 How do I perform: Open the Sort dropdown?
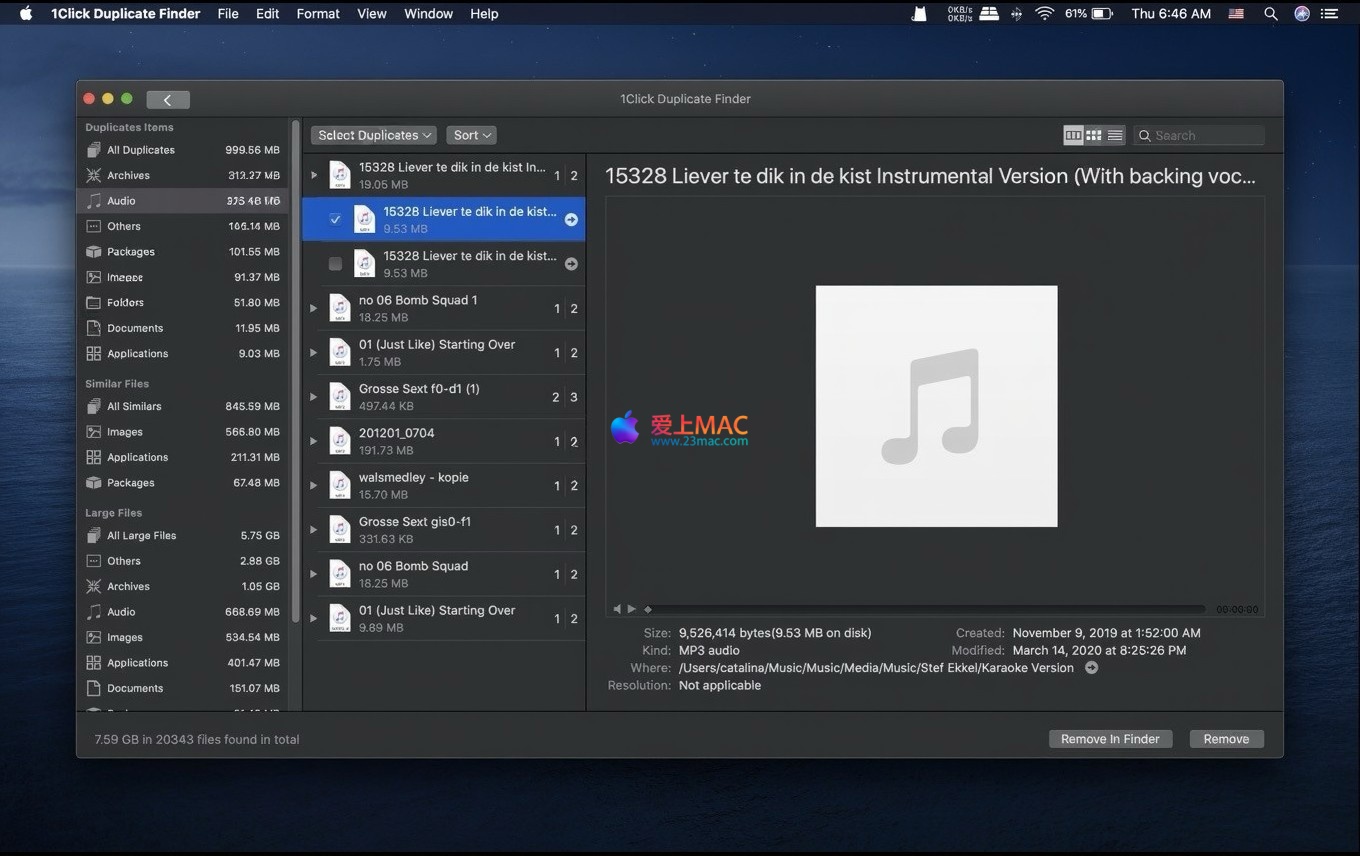pyautogui.click(x=472, y=135)
